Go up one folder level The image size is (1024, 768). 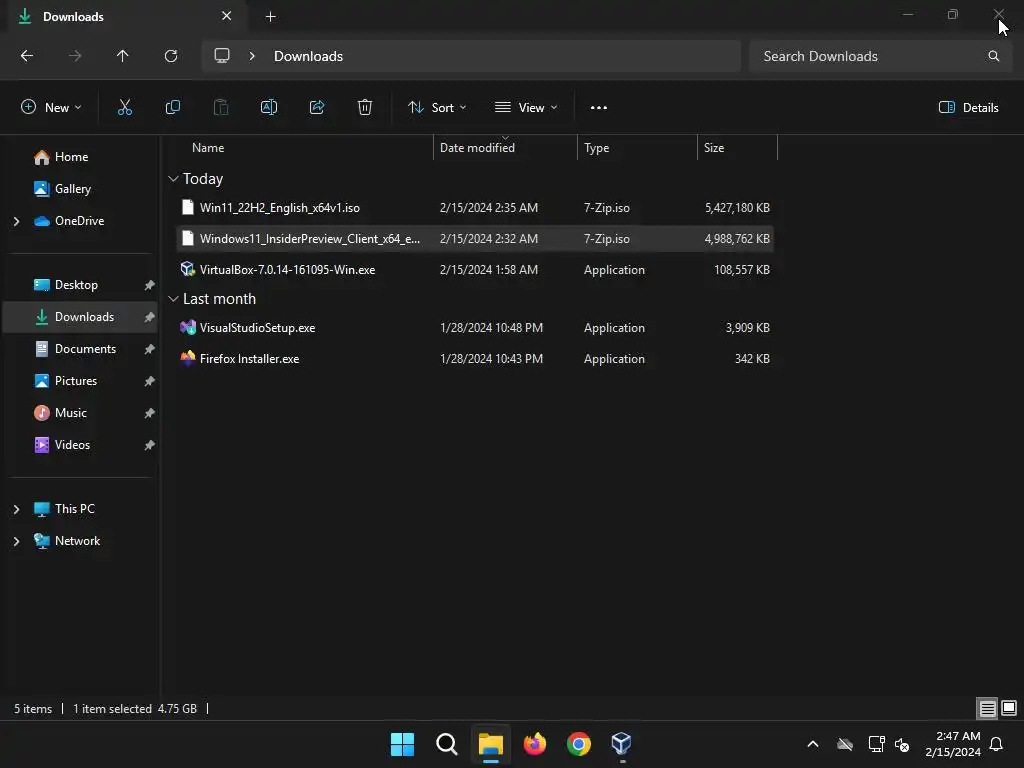123,56
